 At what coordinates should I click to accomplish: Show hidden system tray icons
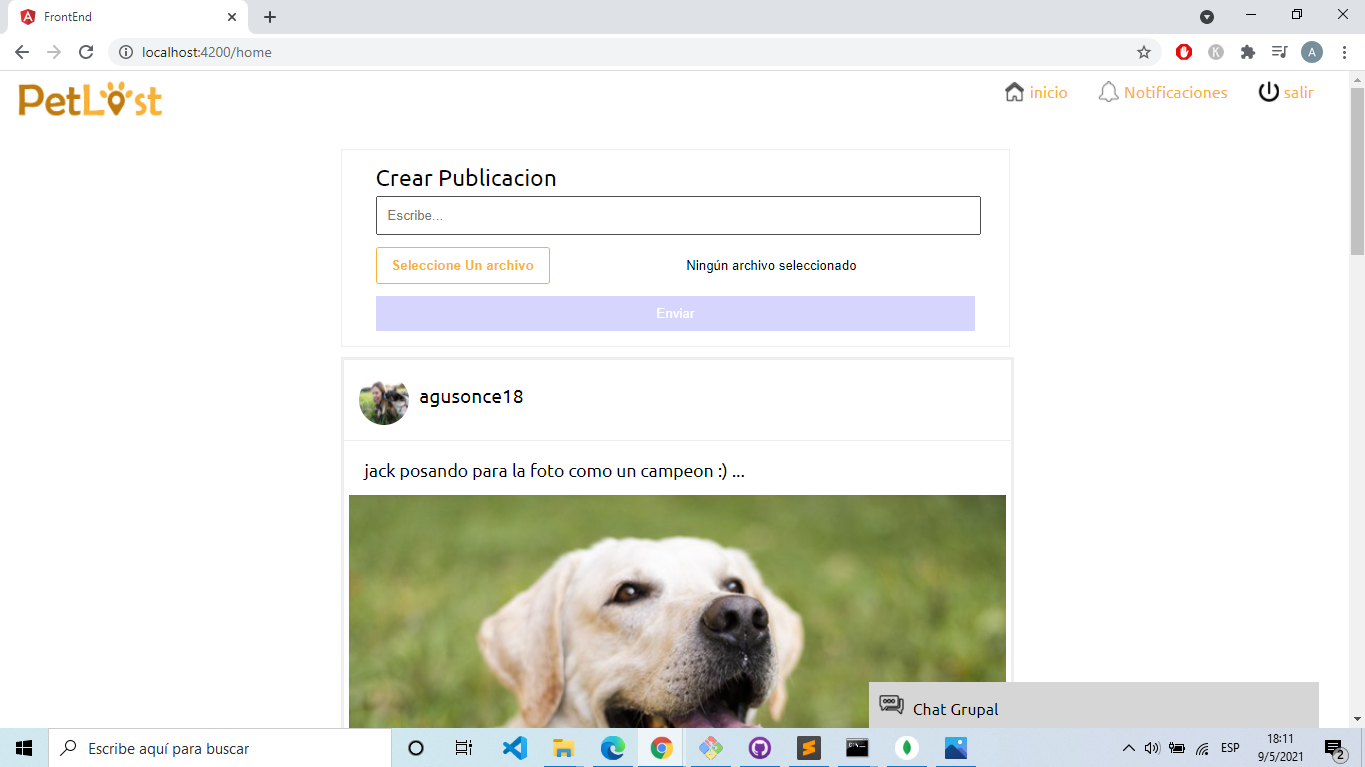(1129, 748)
